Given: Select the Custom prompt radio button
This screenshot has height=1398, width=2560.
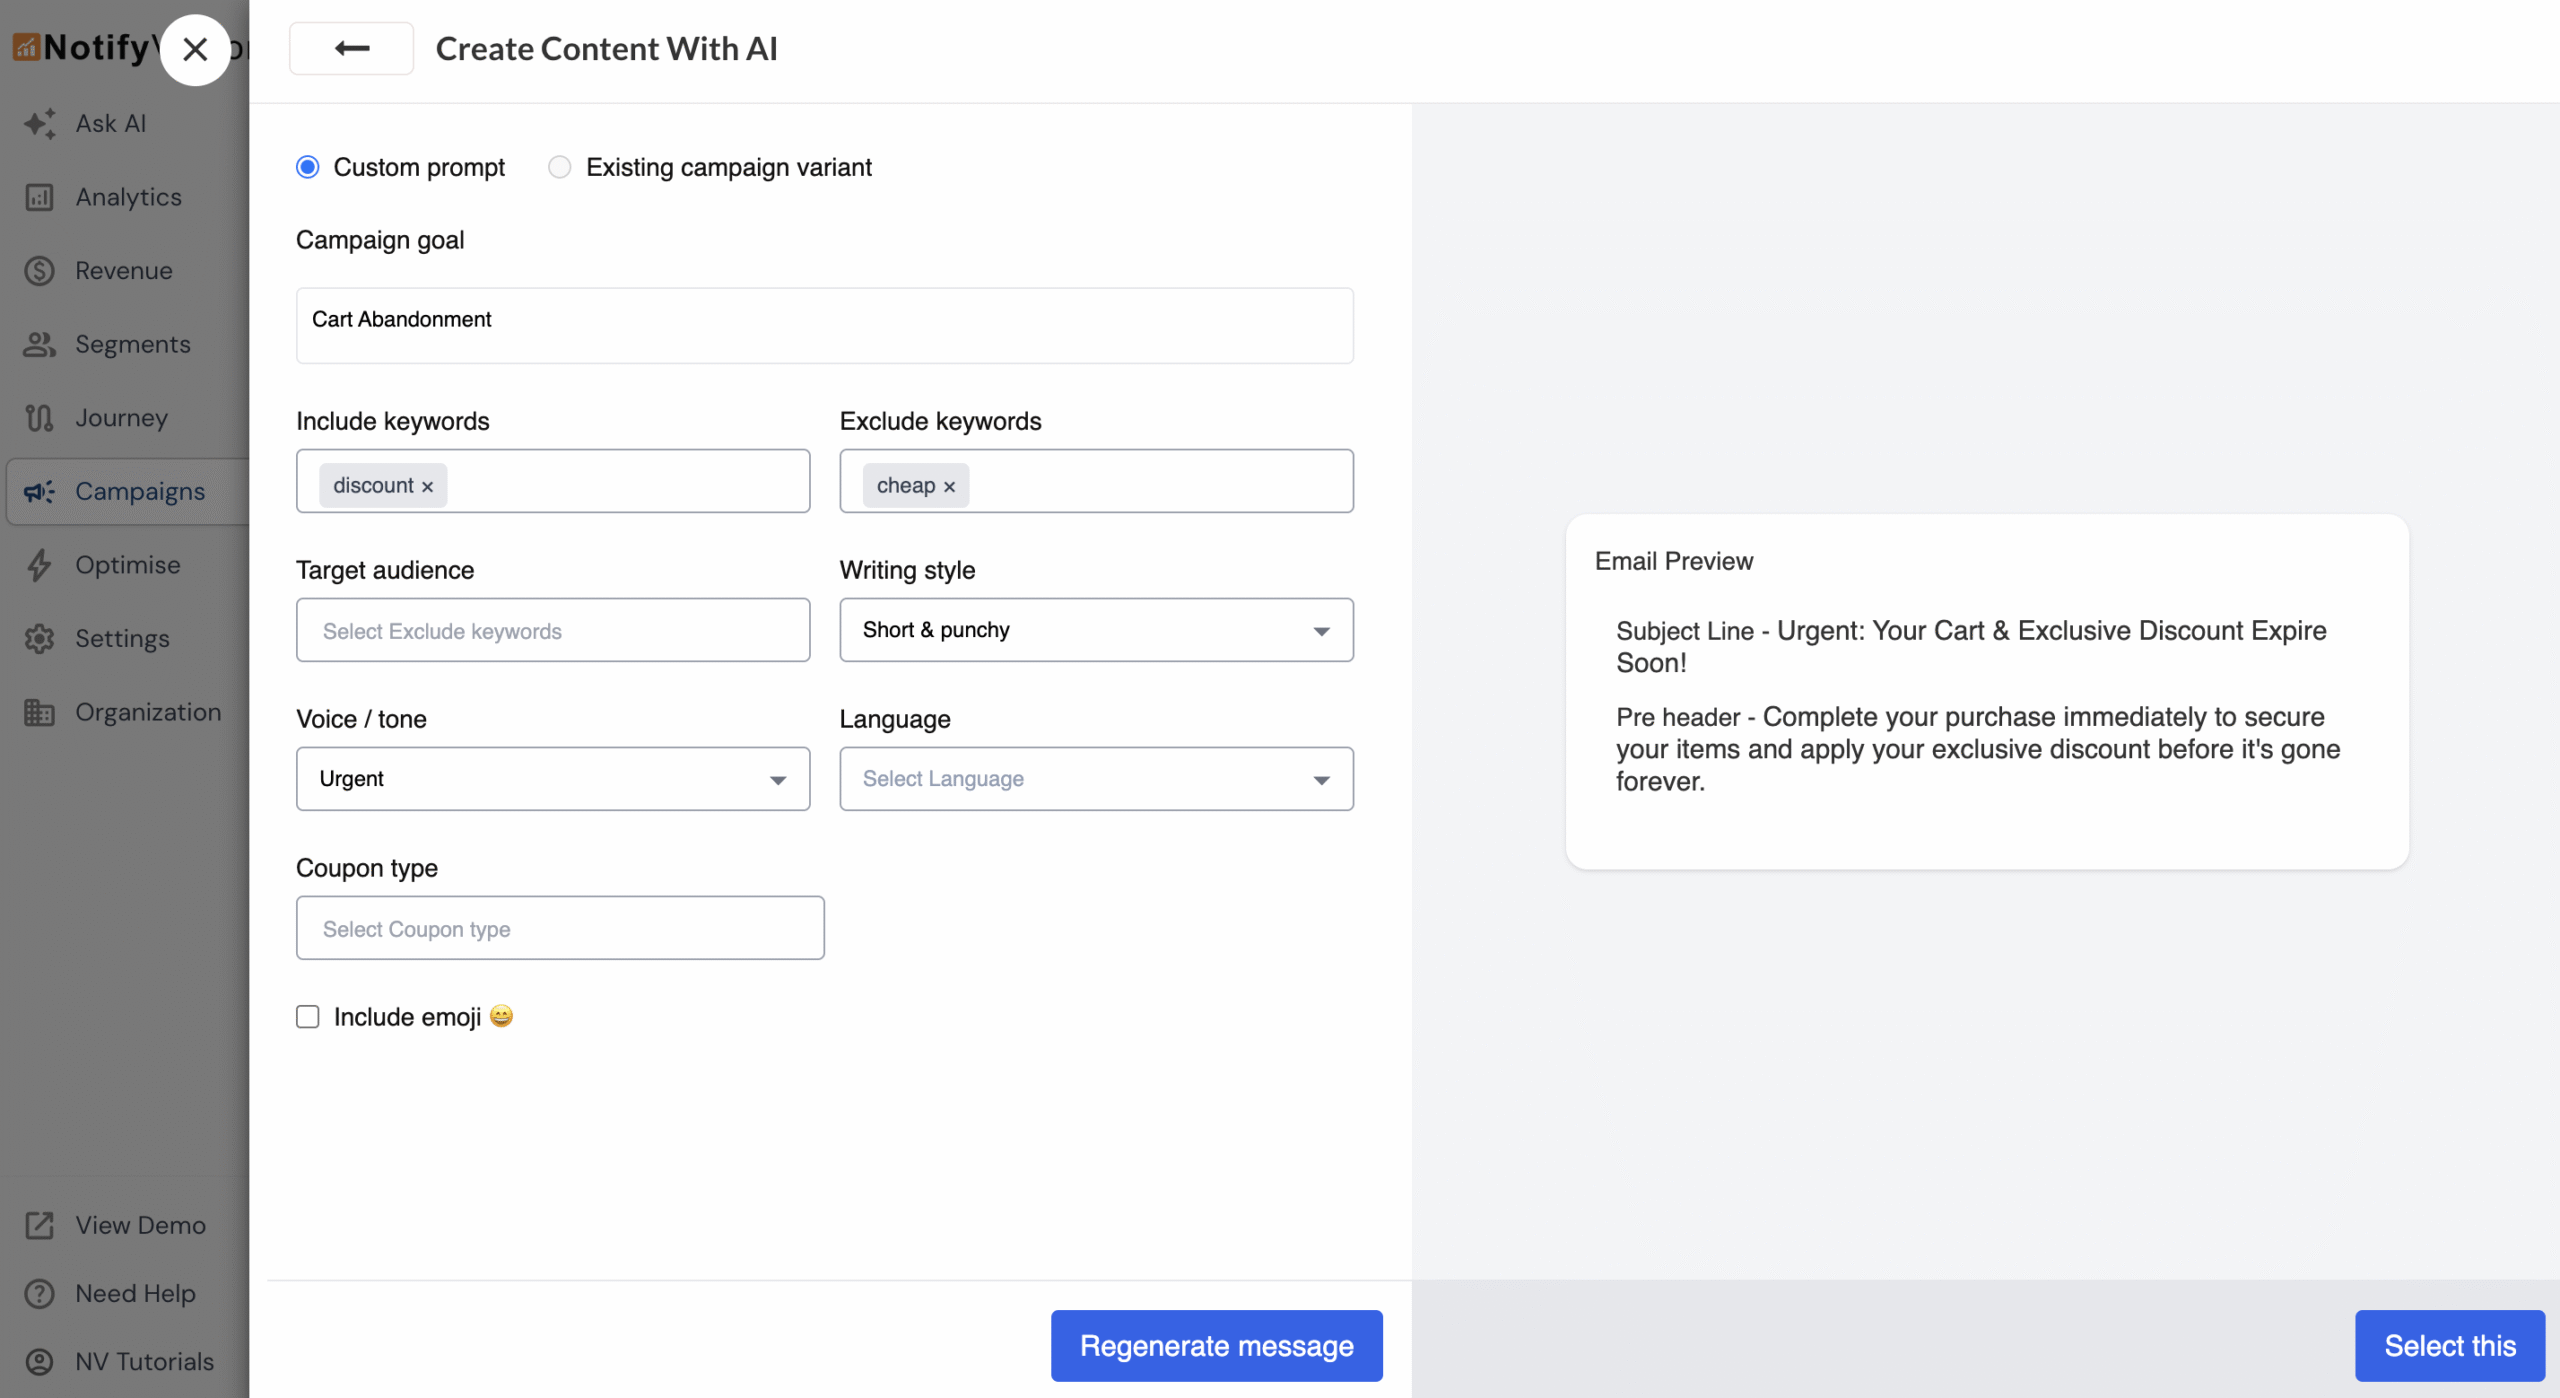Looking at the screenshot, I should (x=308, y=167).
